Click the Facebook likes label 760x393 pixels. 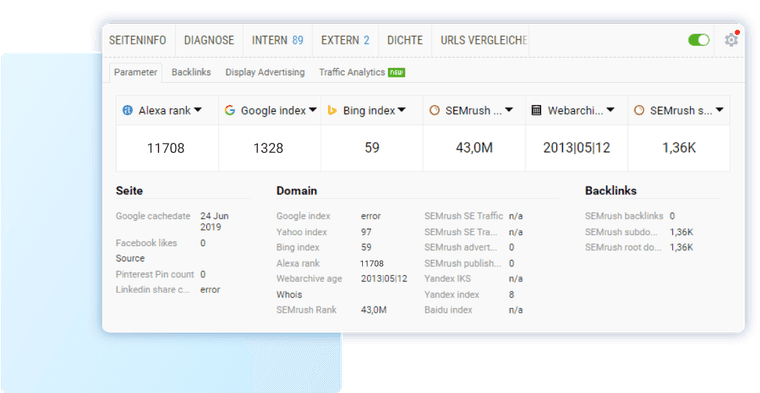click(146, 243)
